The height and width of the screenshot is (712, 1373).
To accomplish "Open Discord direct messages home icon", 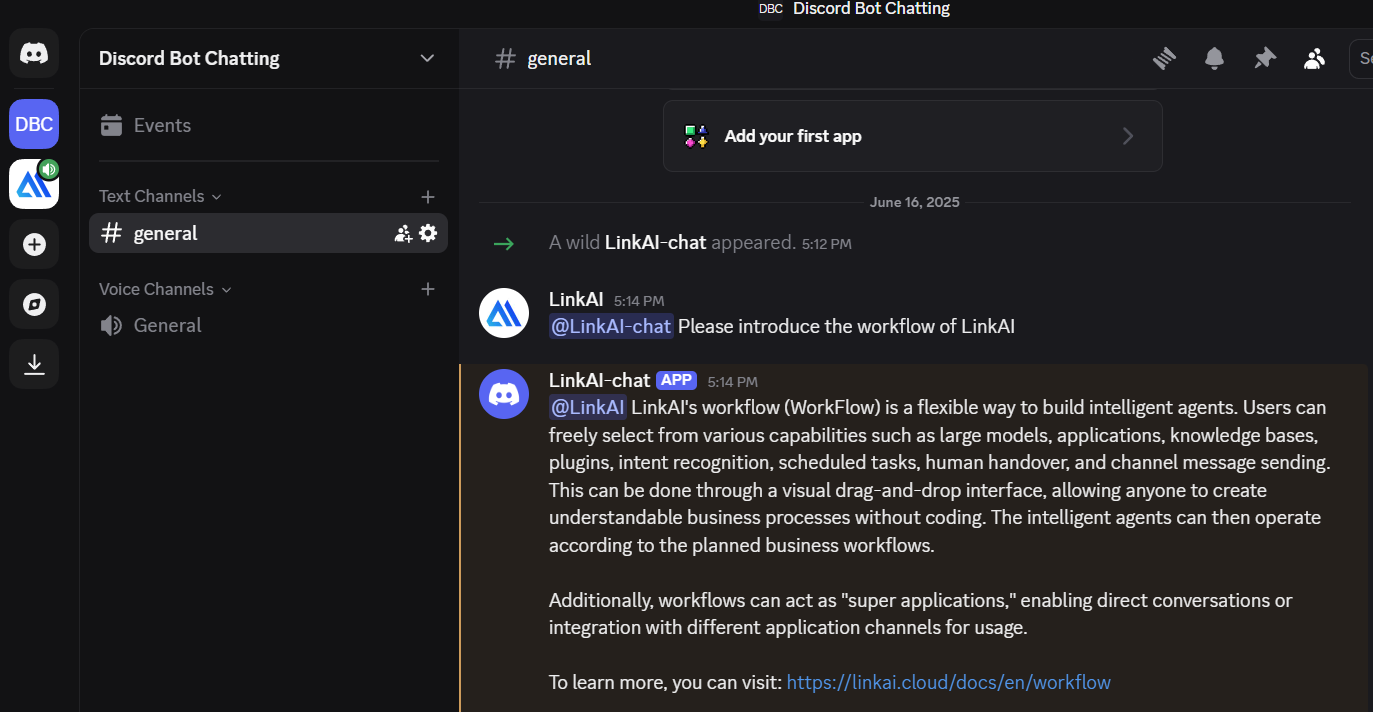I will point(34,54).
